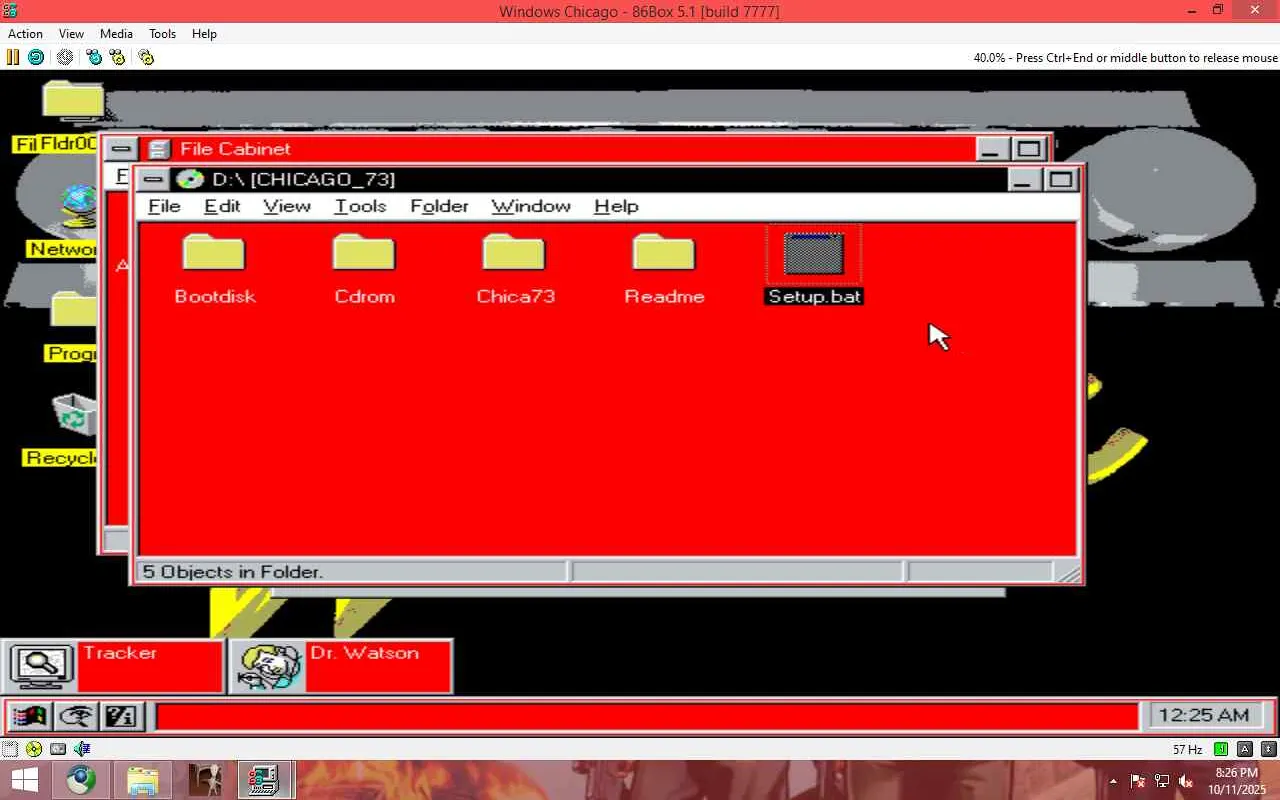
Task: Minimize the D:\ [CHICAGO_73] window
Action: [1022, 180]
